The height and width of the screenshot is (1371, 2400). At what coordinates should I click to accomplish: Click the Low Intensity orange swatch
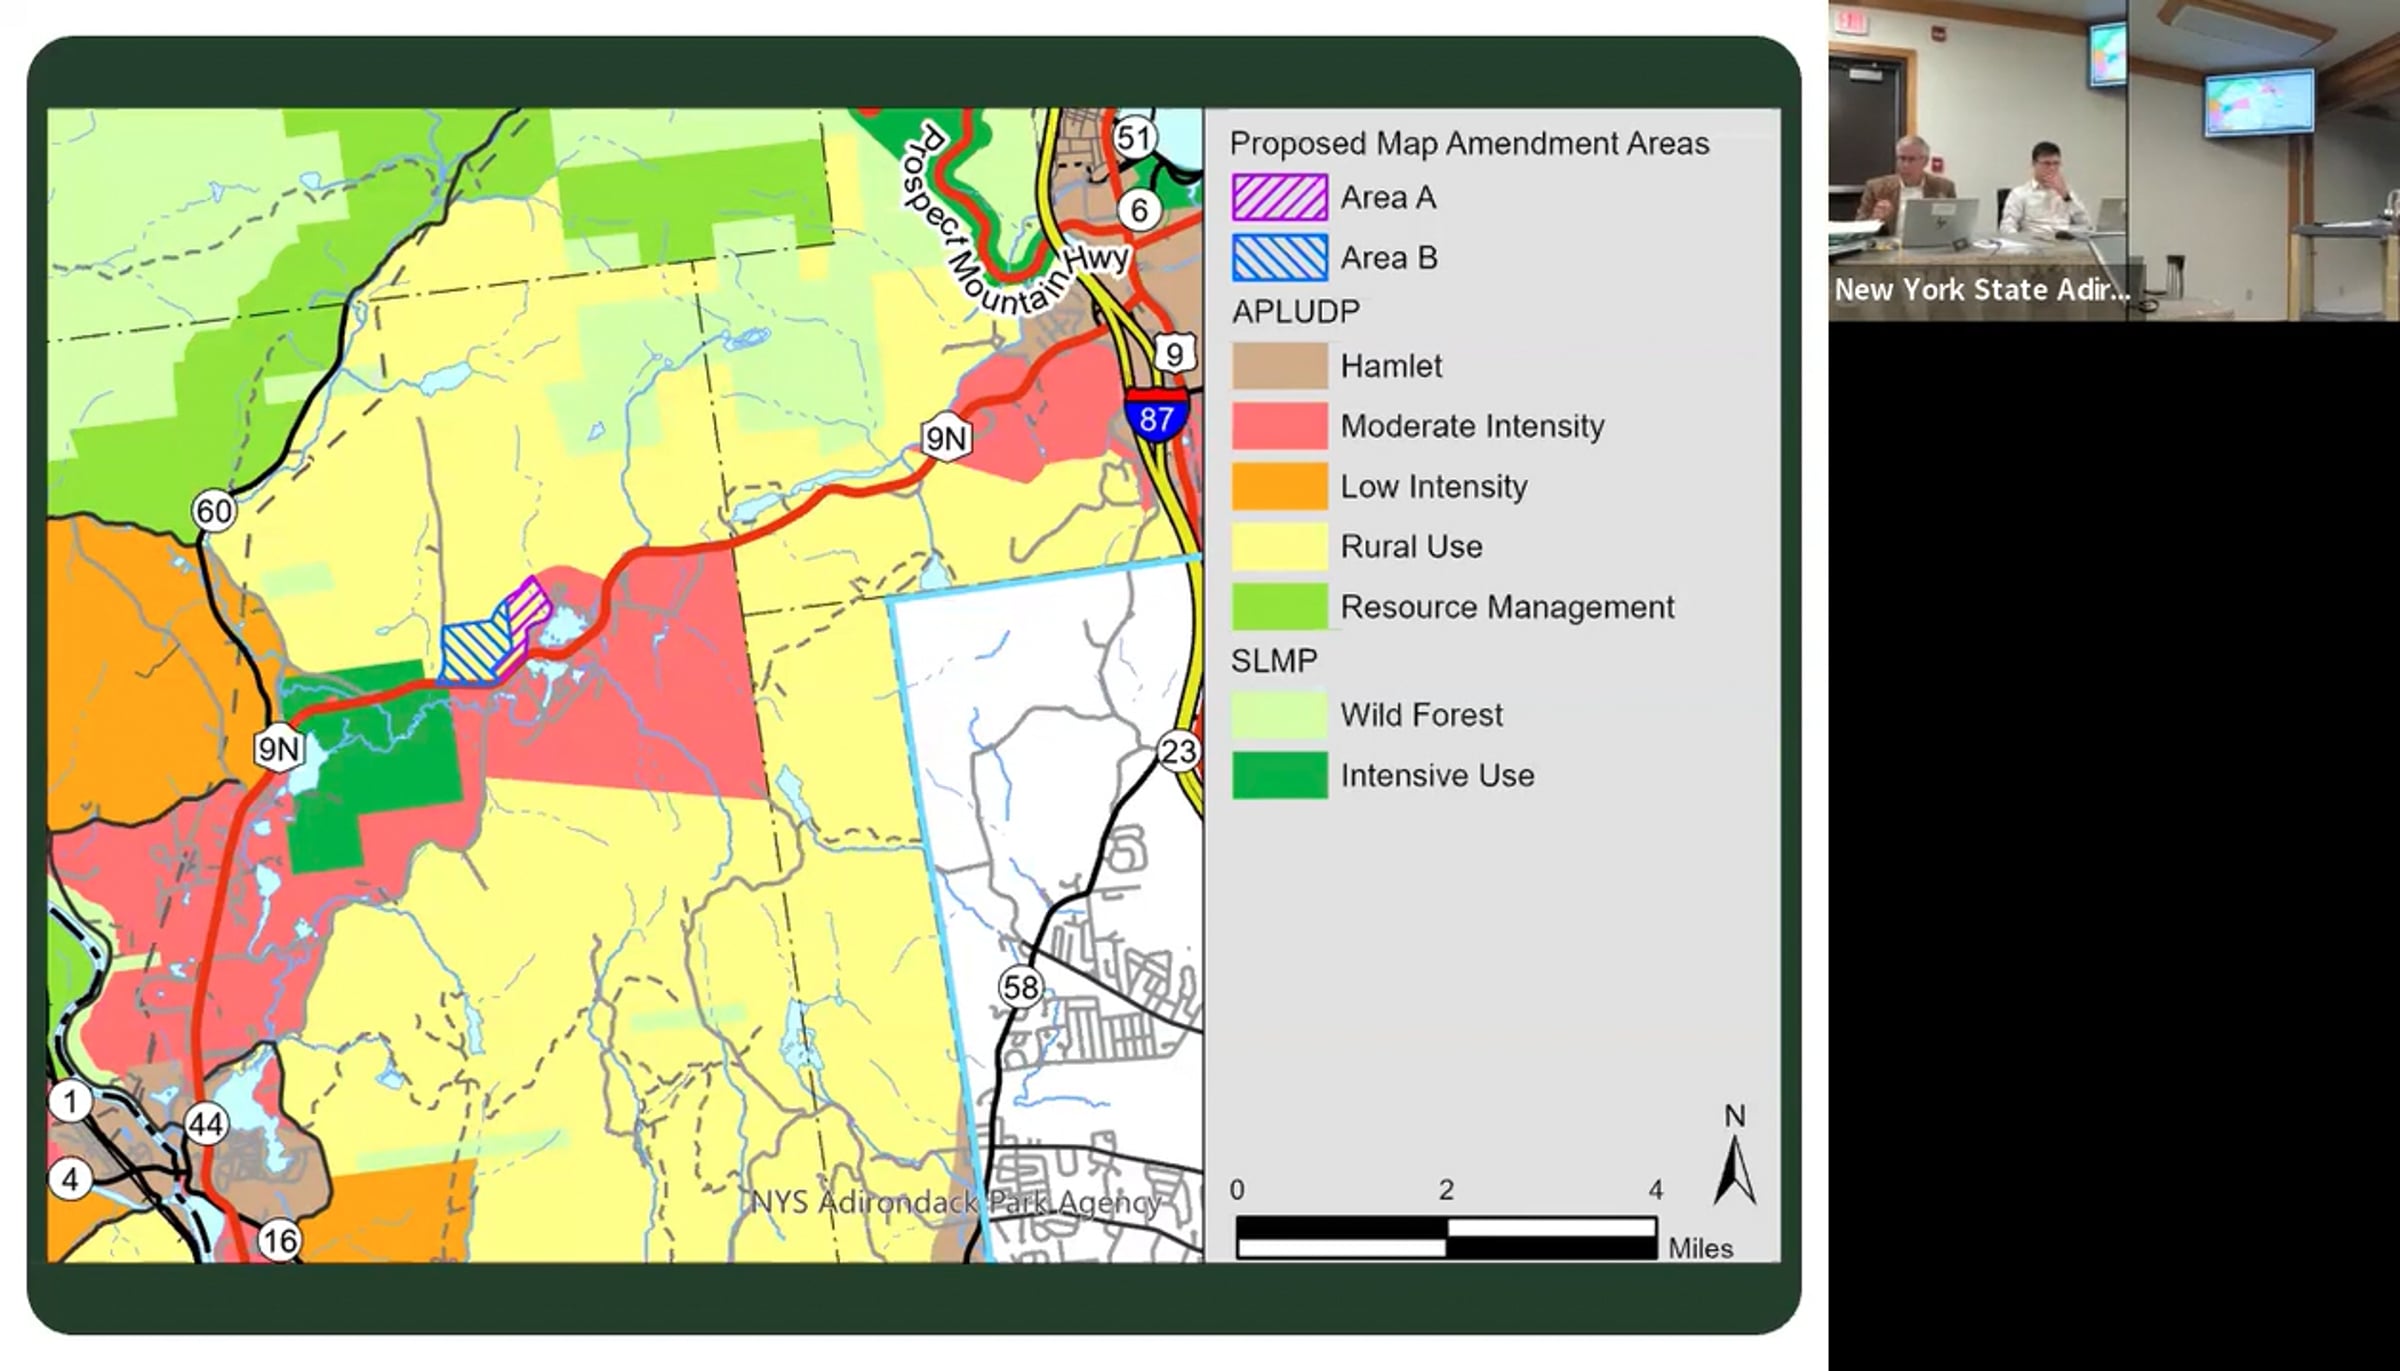(x=1280, y=486)
